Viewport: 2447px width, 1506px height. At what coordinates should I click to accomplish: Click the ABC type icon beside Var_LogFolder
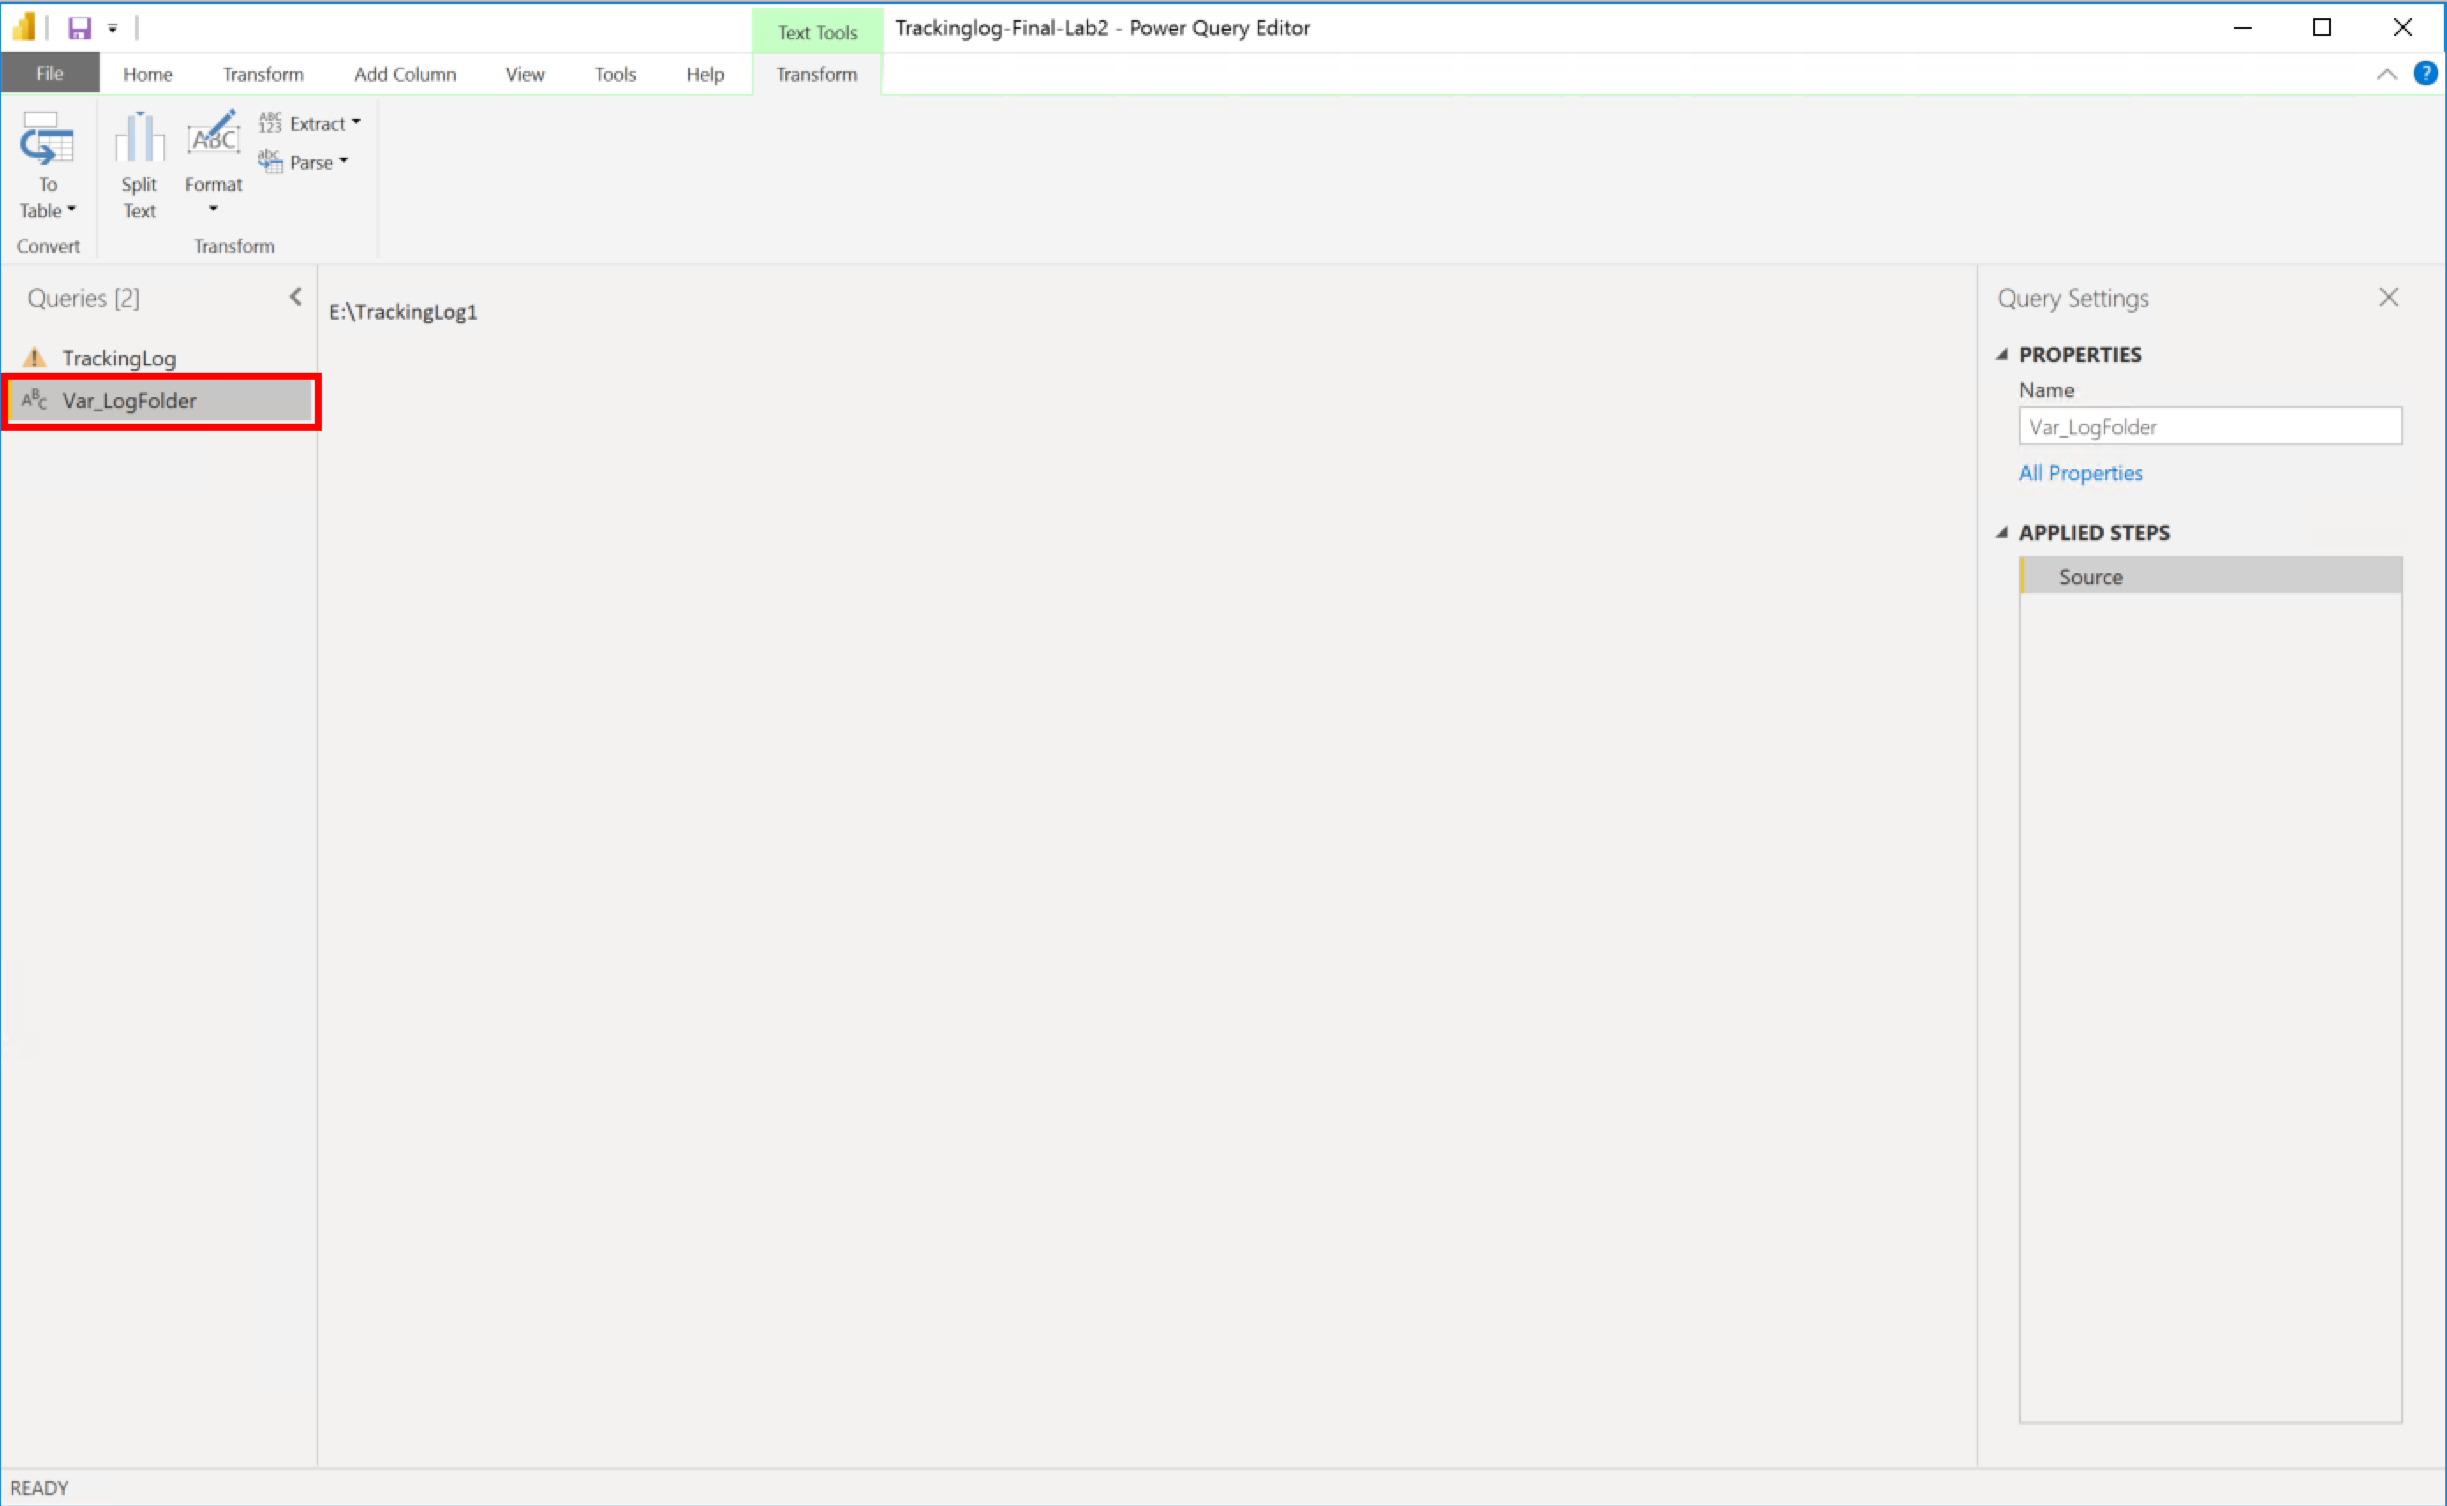(x=33, y=400)
